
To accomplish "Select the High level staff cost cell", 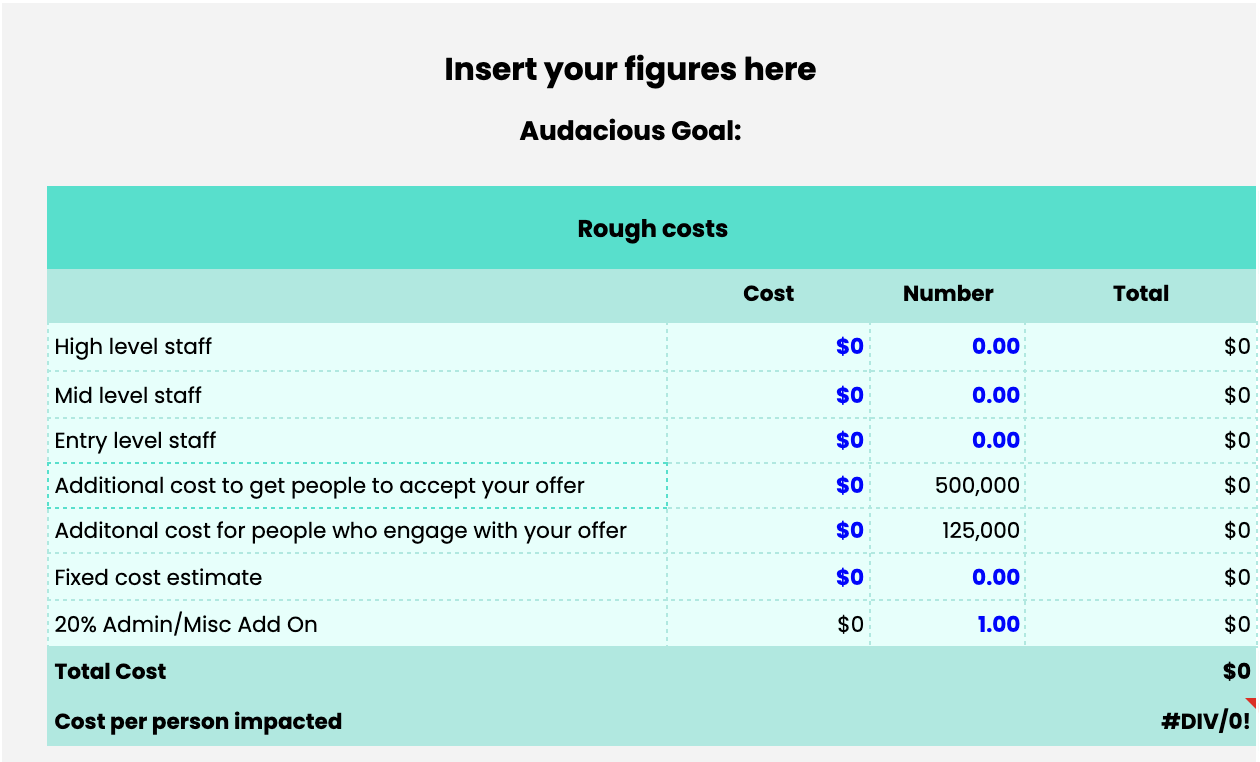I will coord(769,347).
